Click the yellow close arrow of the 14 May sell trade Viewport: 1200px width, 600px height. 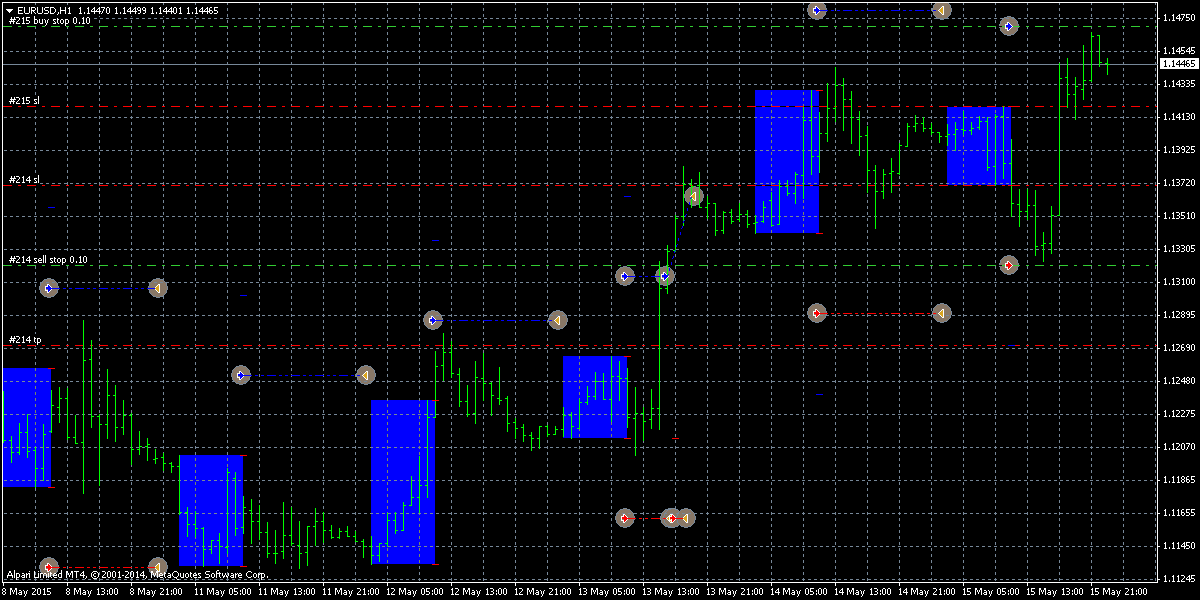(x=941, y=313)
